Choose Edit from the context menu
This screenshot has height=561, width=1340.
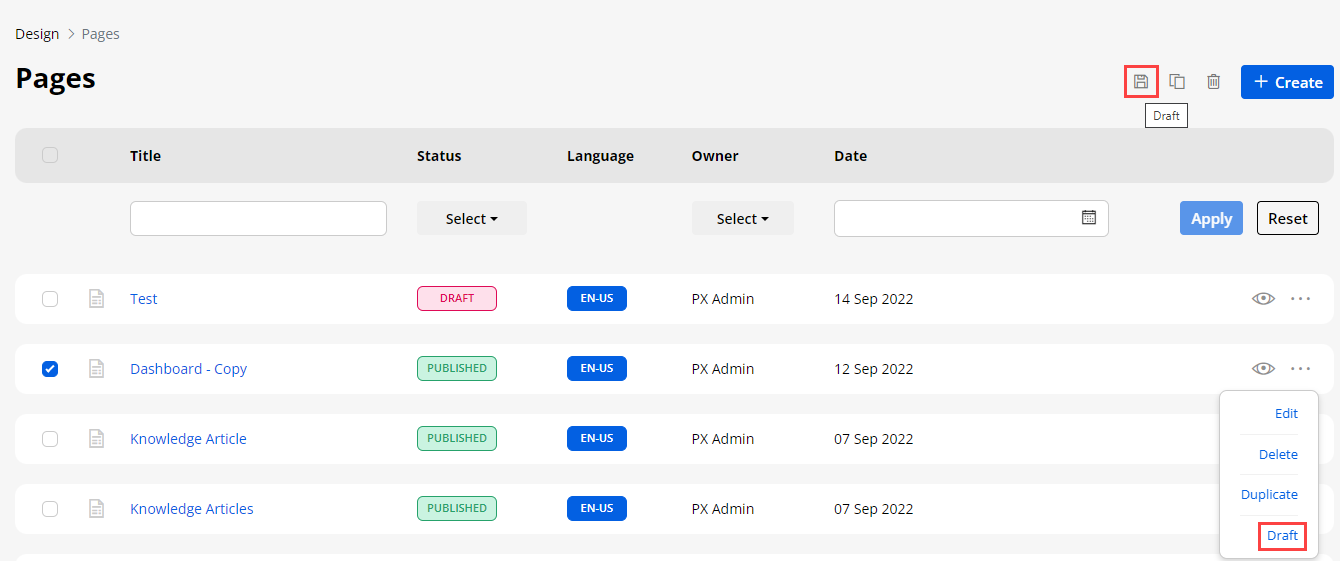pyautogui.click(x=1285, y=414)
